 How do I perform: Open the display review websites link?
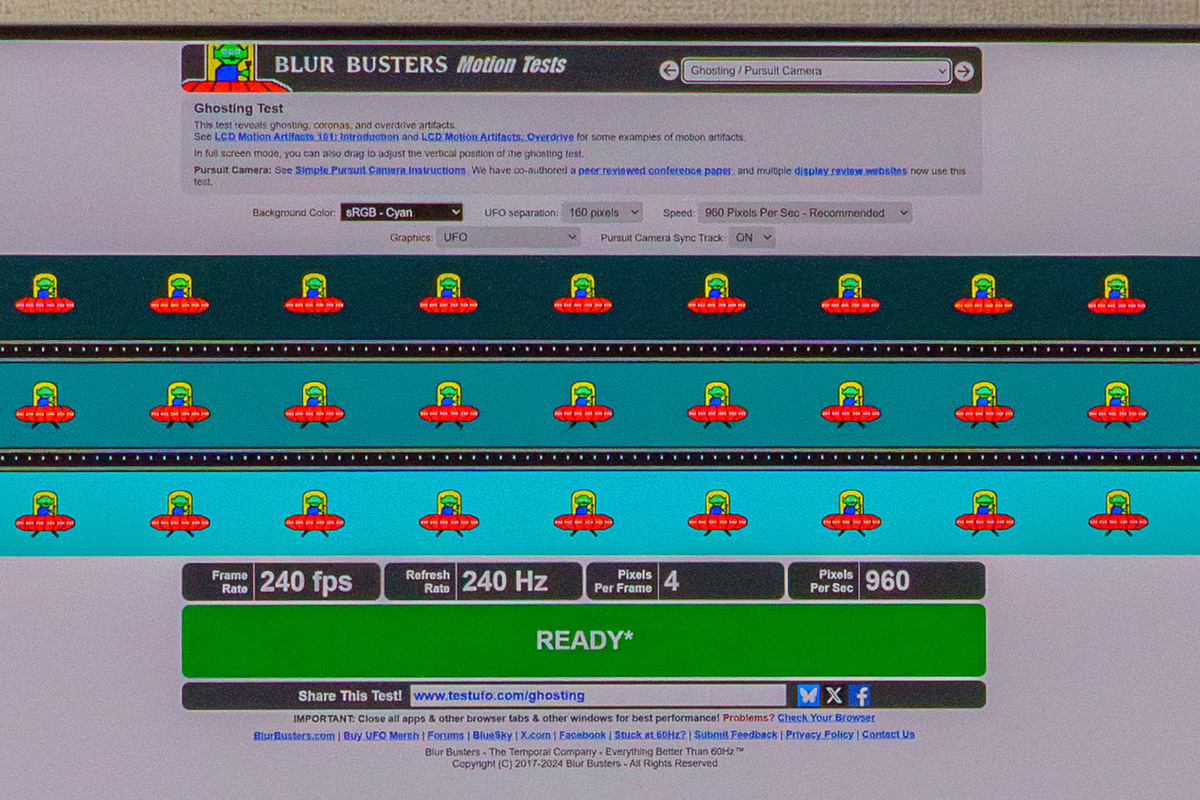851,171
